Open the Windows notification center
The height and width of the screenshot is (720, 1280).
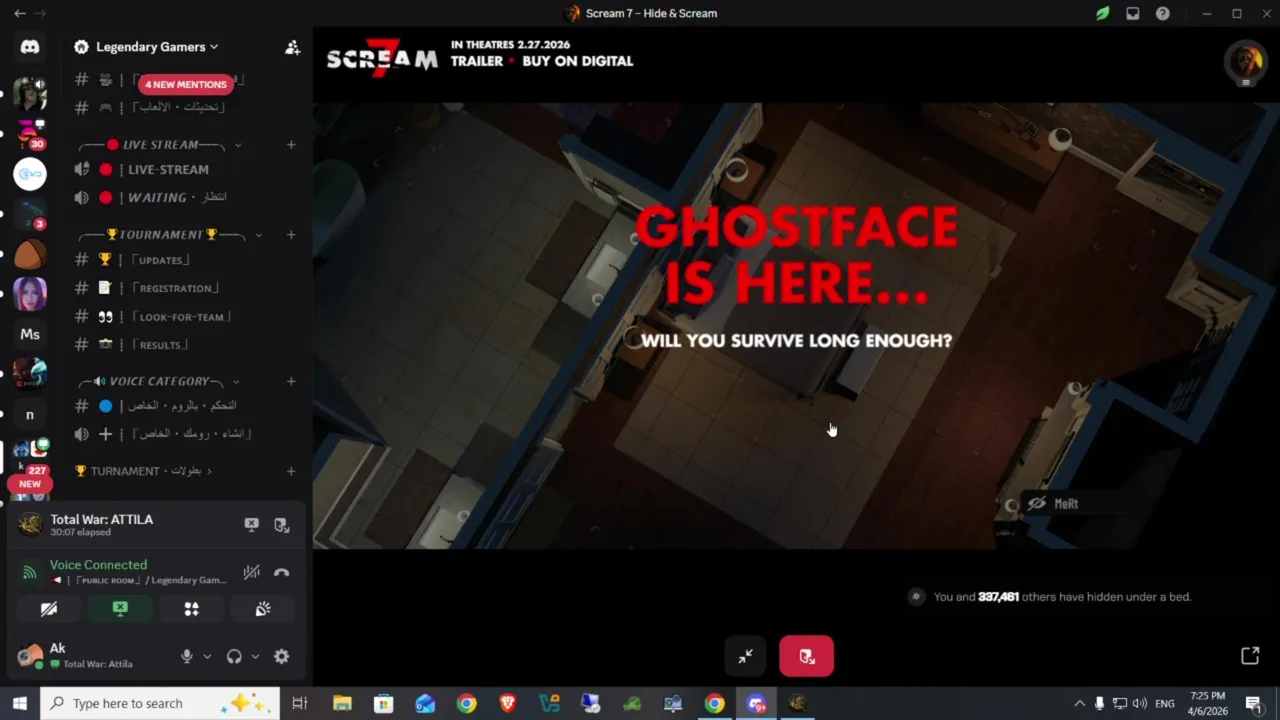point(1253,703)
